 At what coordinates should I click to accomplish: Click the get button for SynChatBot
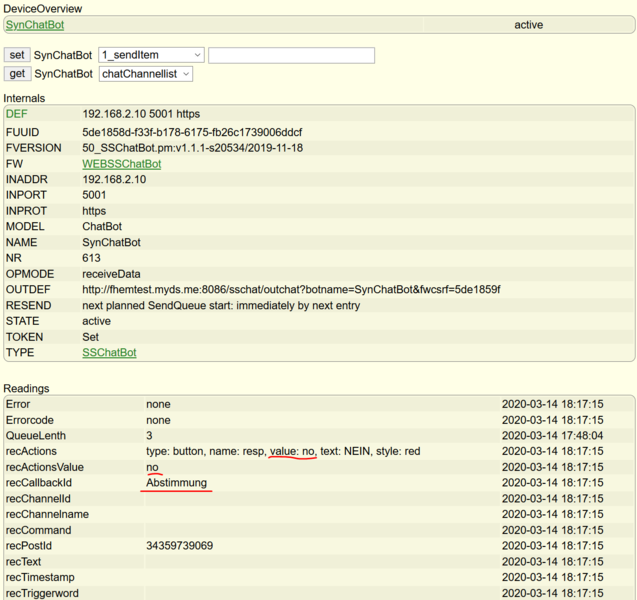17,74
